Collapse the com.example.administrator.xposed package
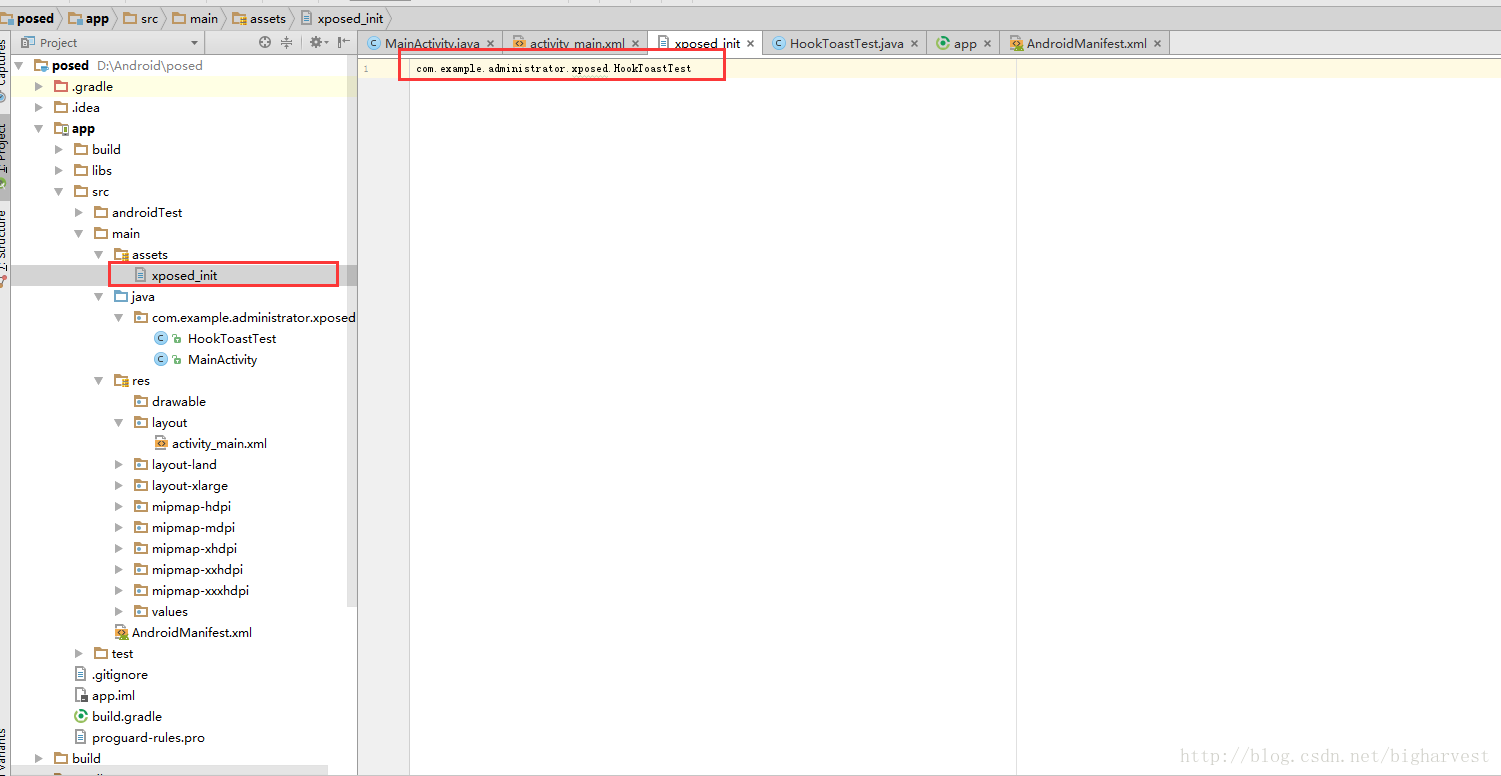The height and width of the screenshot is (776, 1501). pos(119,317)
